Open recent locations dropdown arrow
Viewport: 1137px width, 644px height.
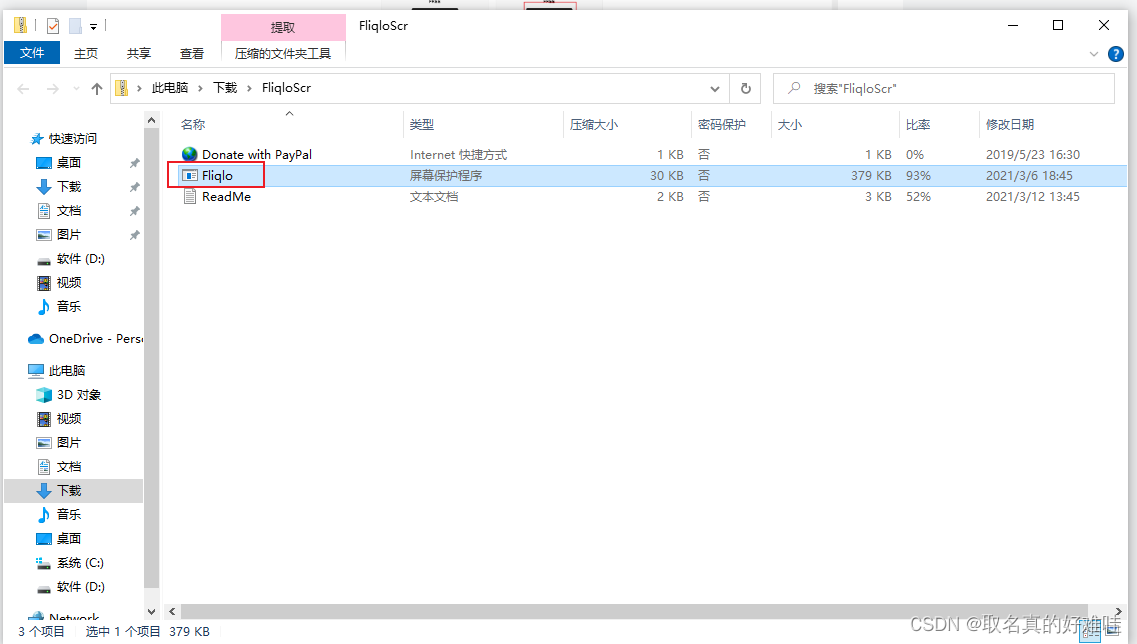(x=76, y=88)
